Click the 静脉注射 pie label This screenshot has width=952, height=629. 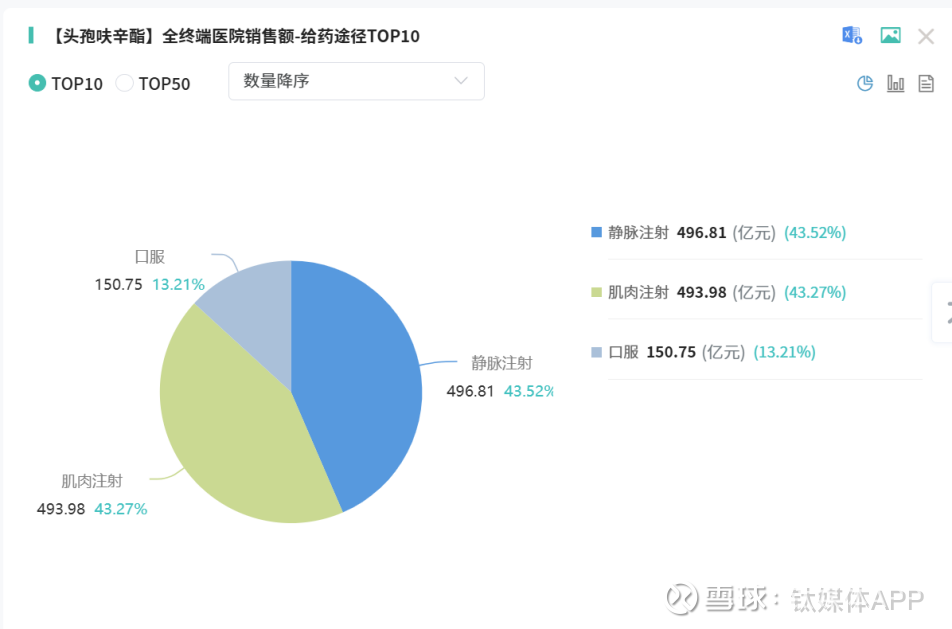pos(502,363)
